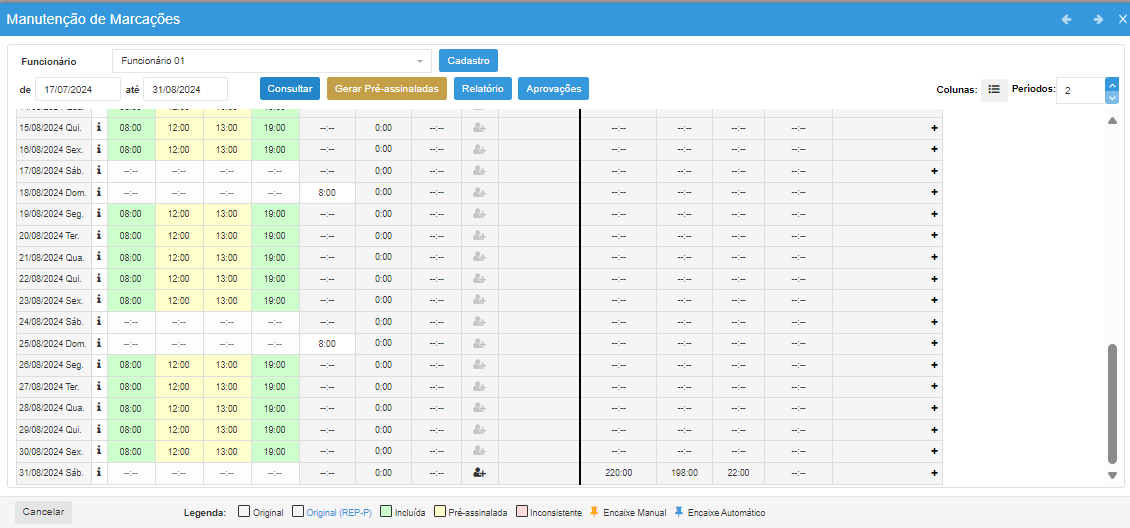Click plus icon on 19/08/2024 row
The width and height of the screenshot is (1130, 528).
tap(934, 214)
